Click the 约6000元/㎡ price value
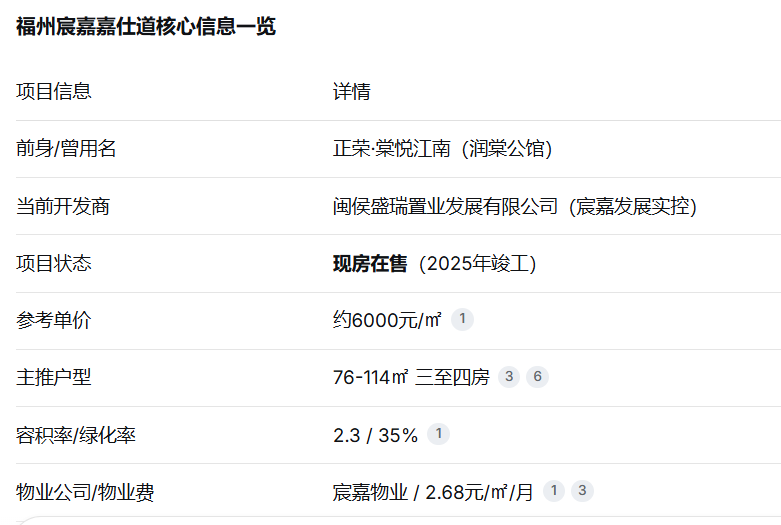The height and width of the screenshot is (525, 781). (387, 320)
